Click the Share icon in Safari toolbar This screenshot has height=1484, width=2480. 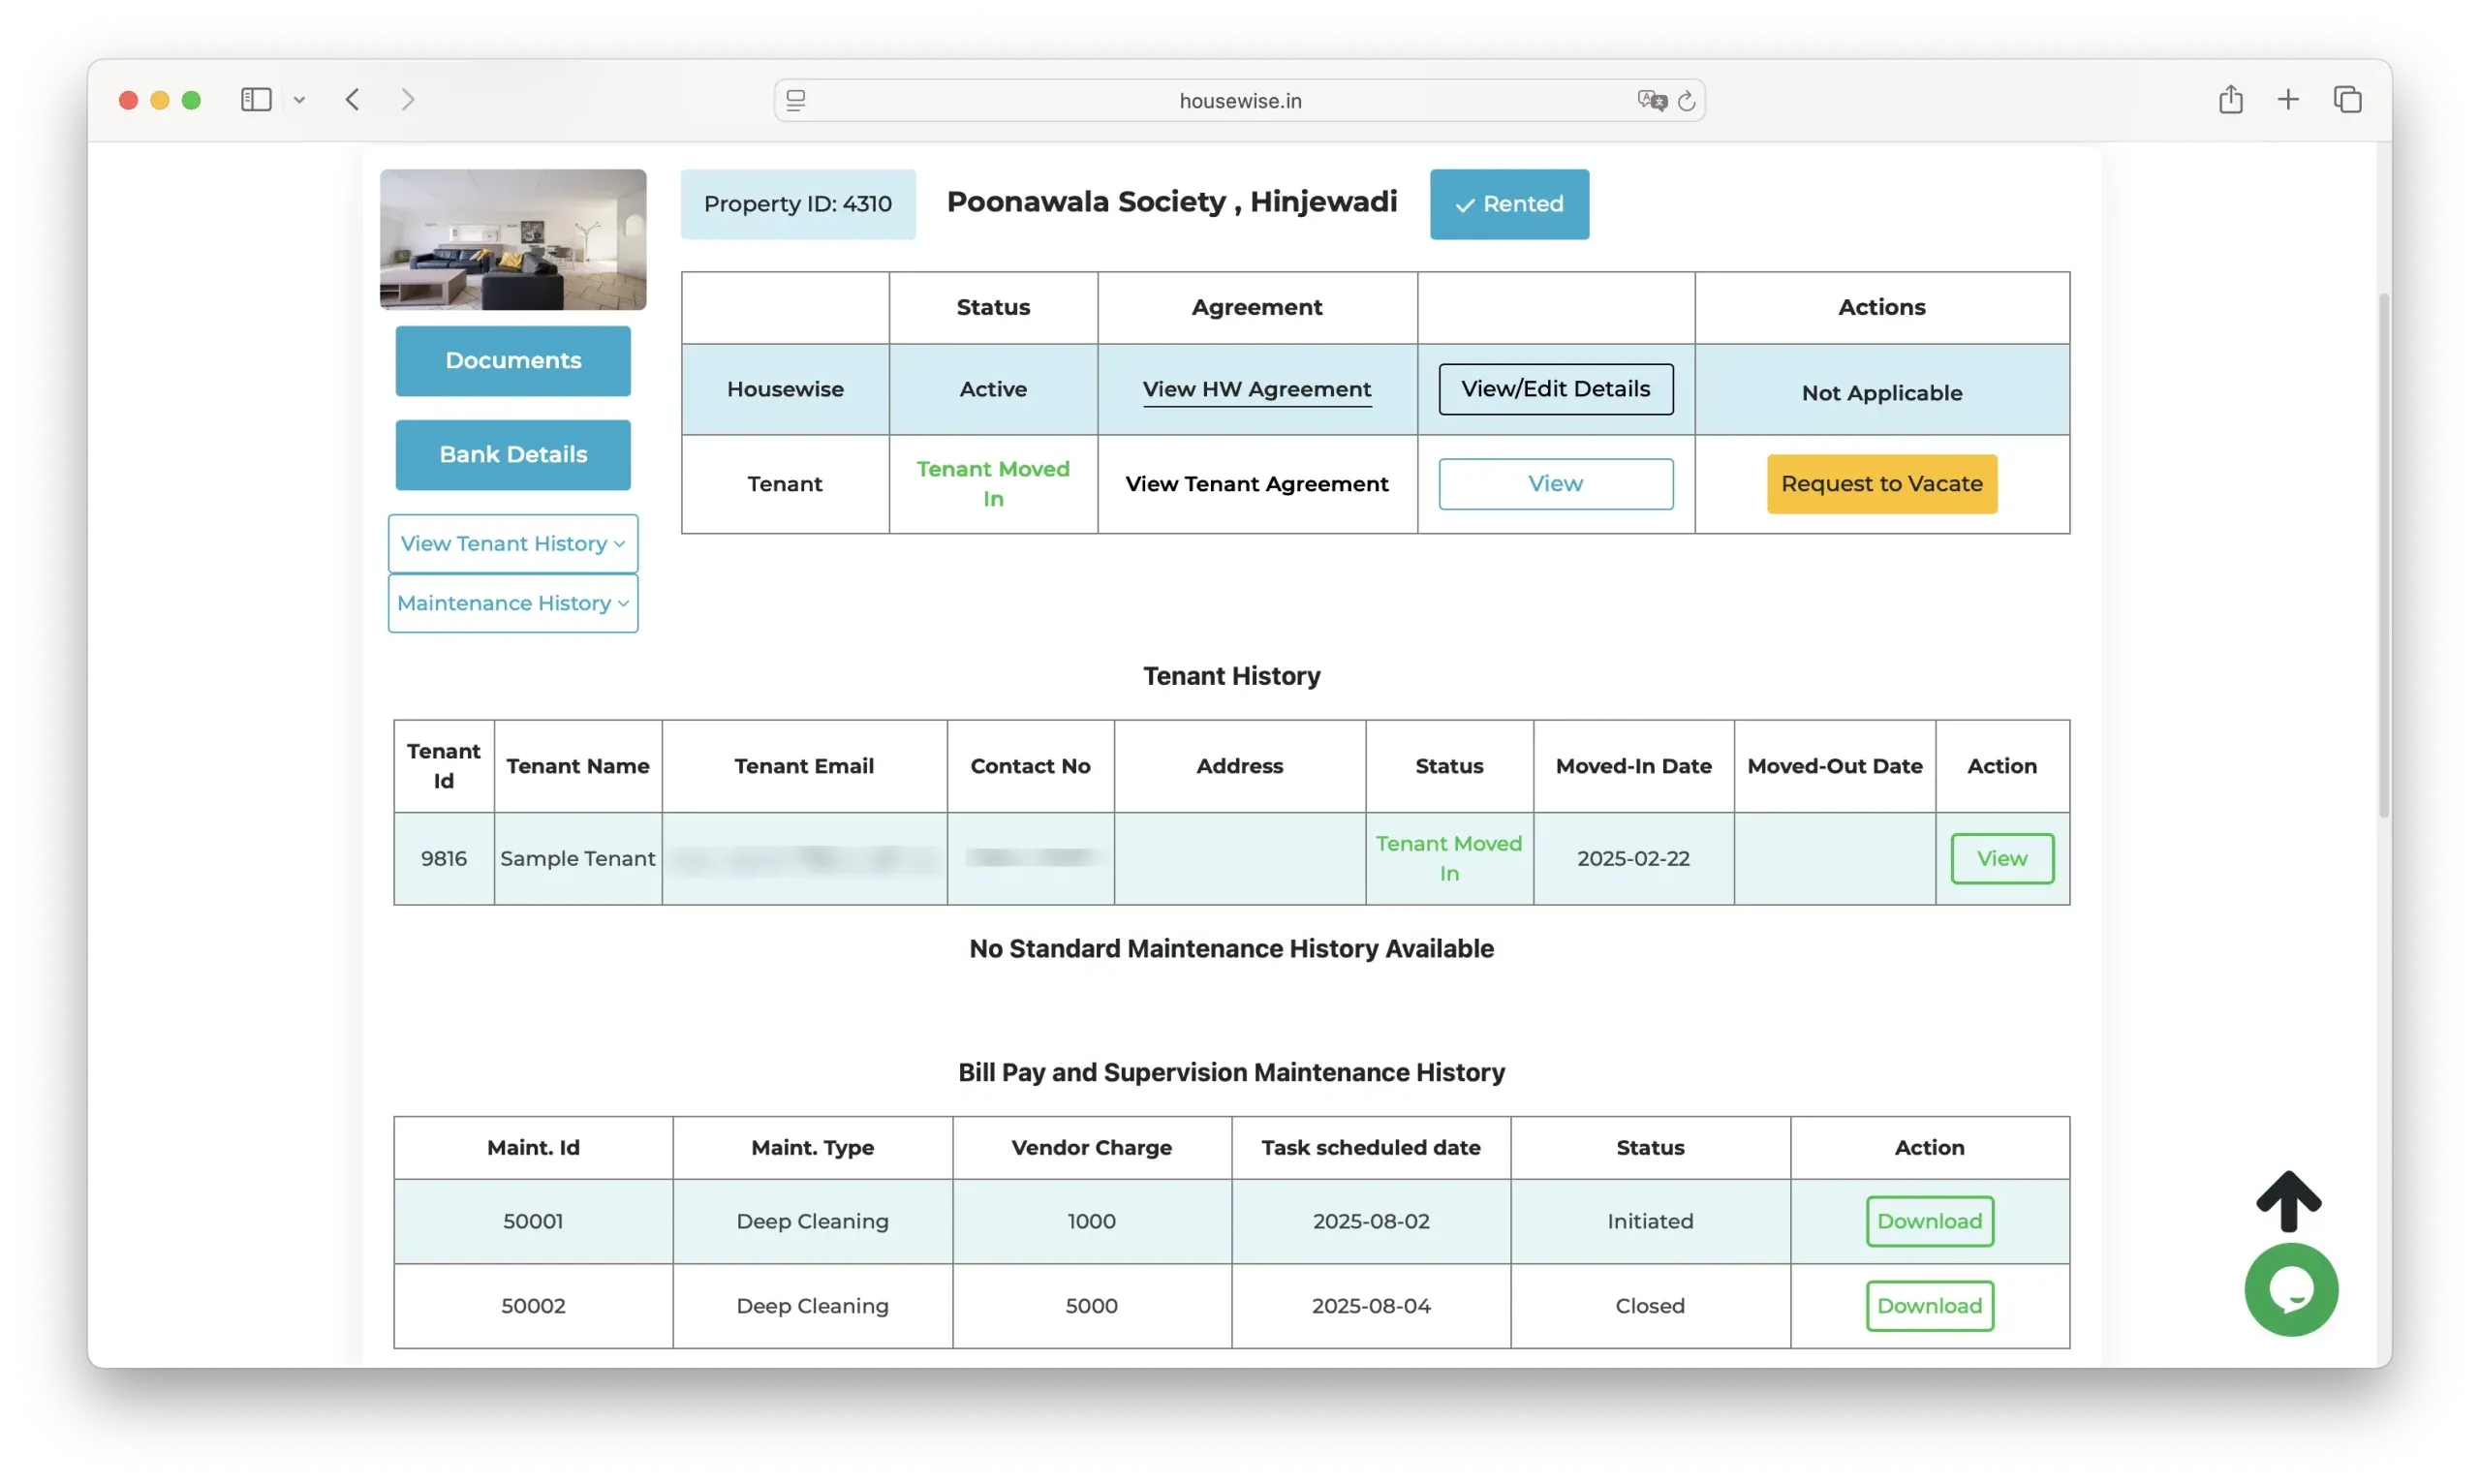(x=2230, y=100)
